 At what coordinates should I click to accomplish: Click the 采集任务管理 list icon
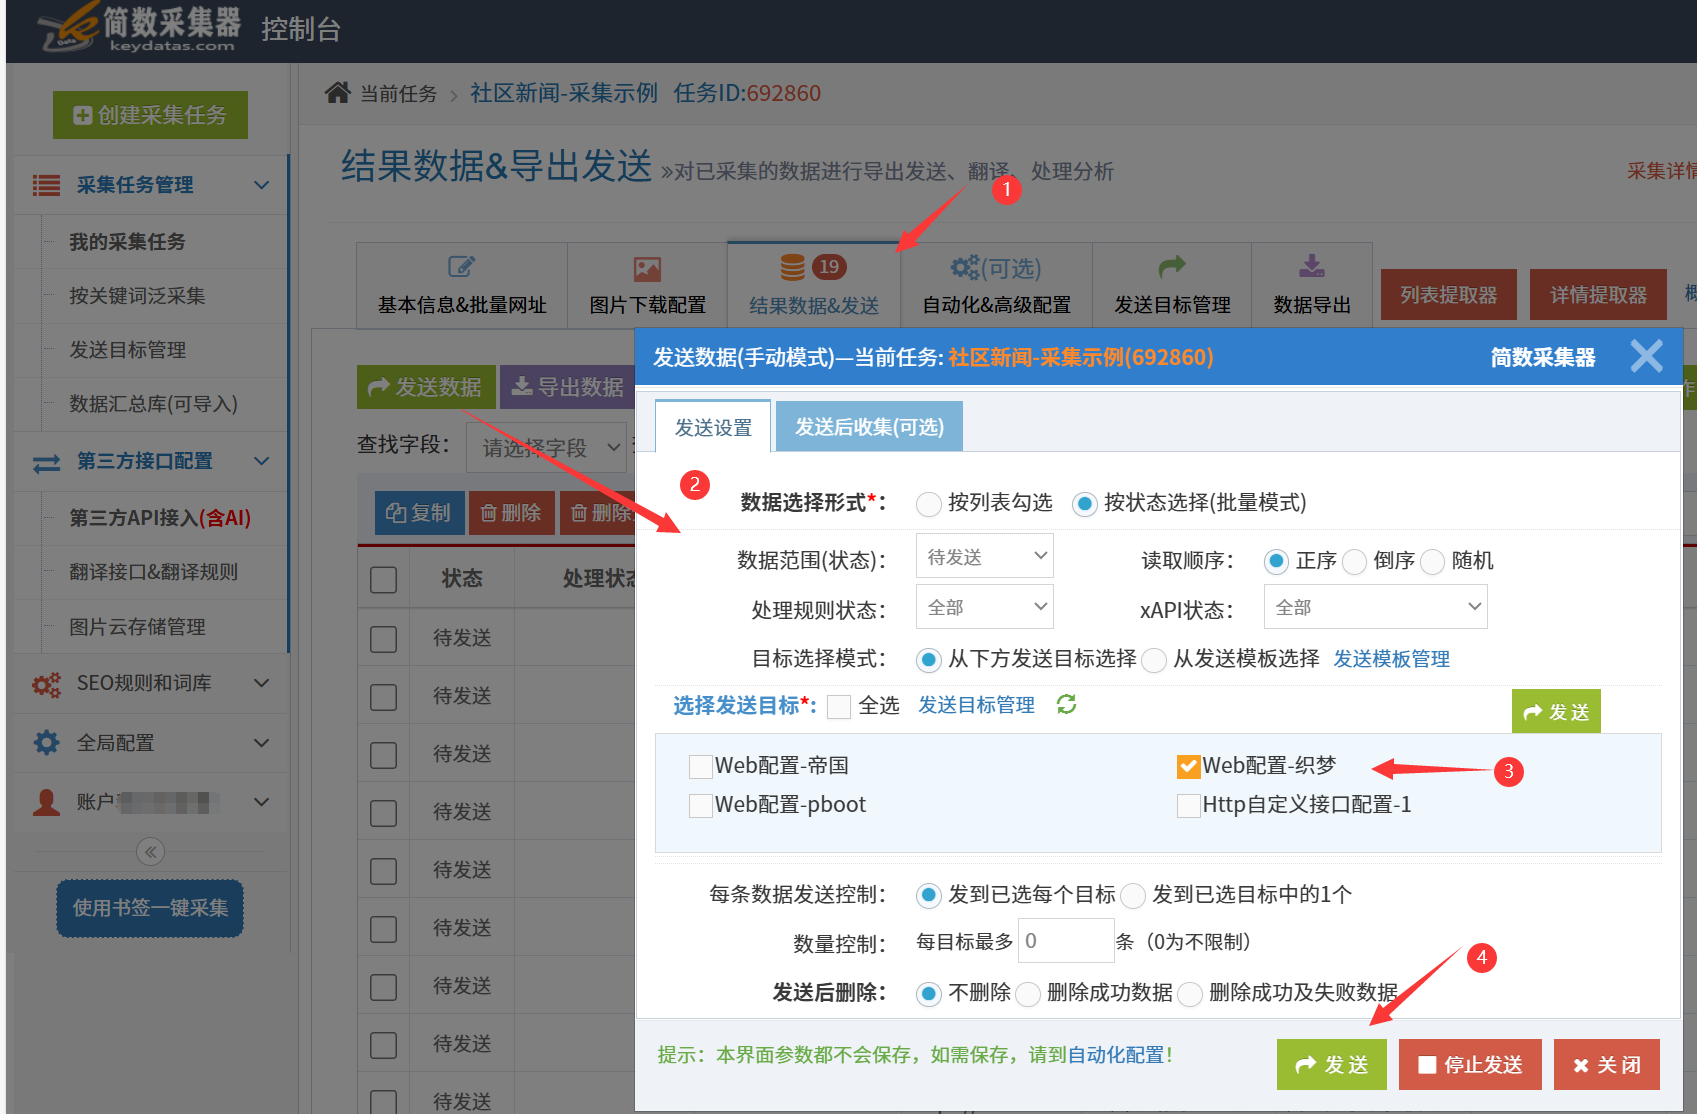(x=46, y=185)
